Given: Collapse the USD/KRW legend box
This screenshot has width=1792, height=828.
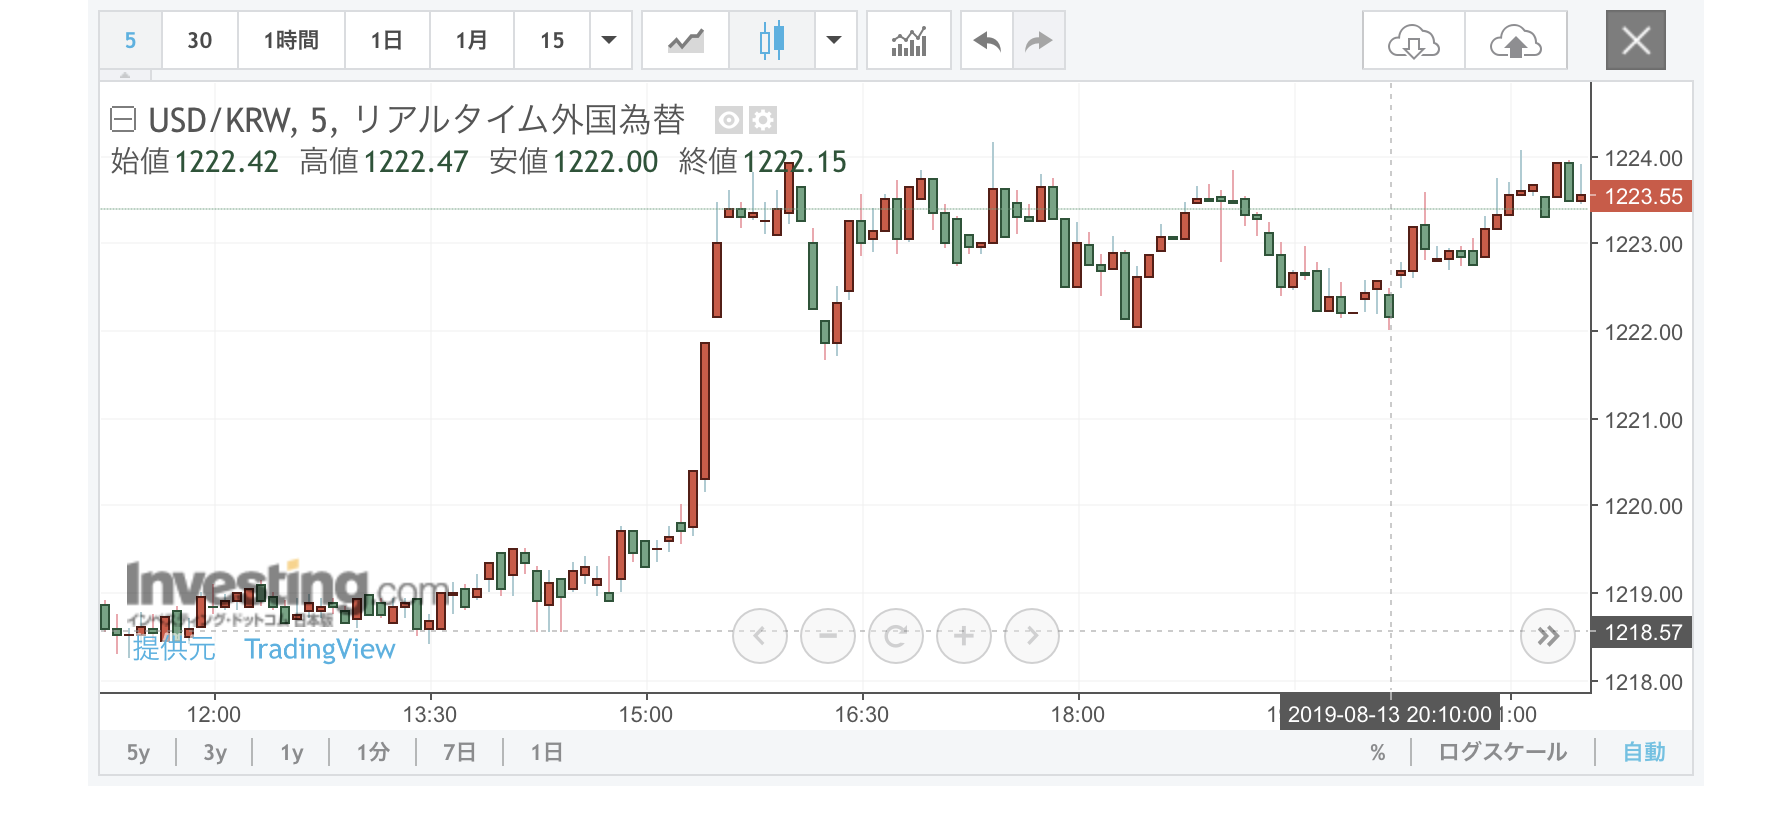Looking at the screenshot, I should pos(122,120).
